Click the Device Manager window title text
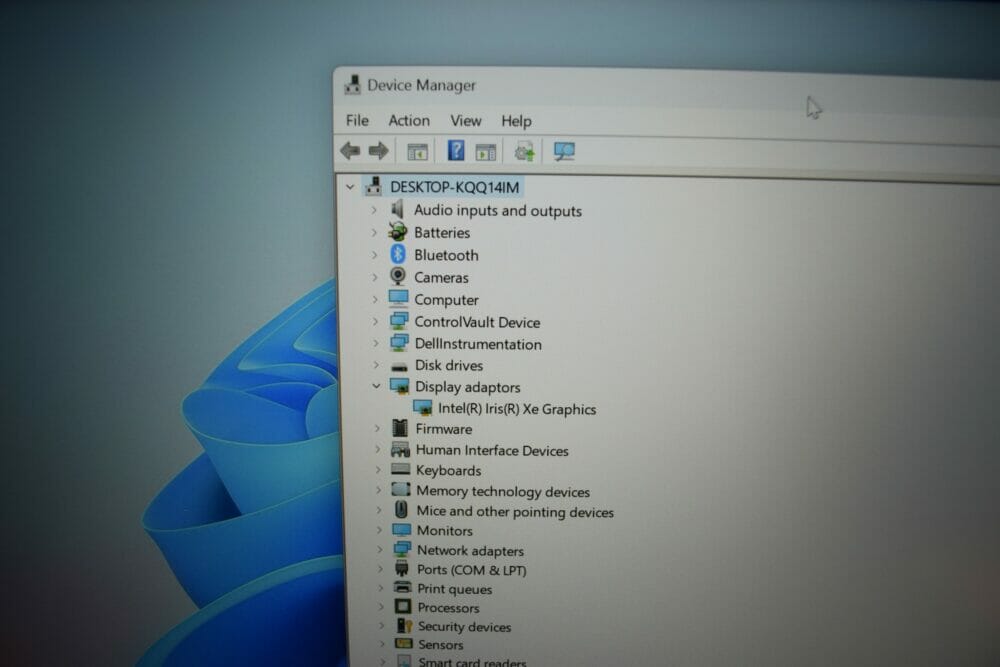The height and width of the screenshot is (667, 1000). (422, 85)
